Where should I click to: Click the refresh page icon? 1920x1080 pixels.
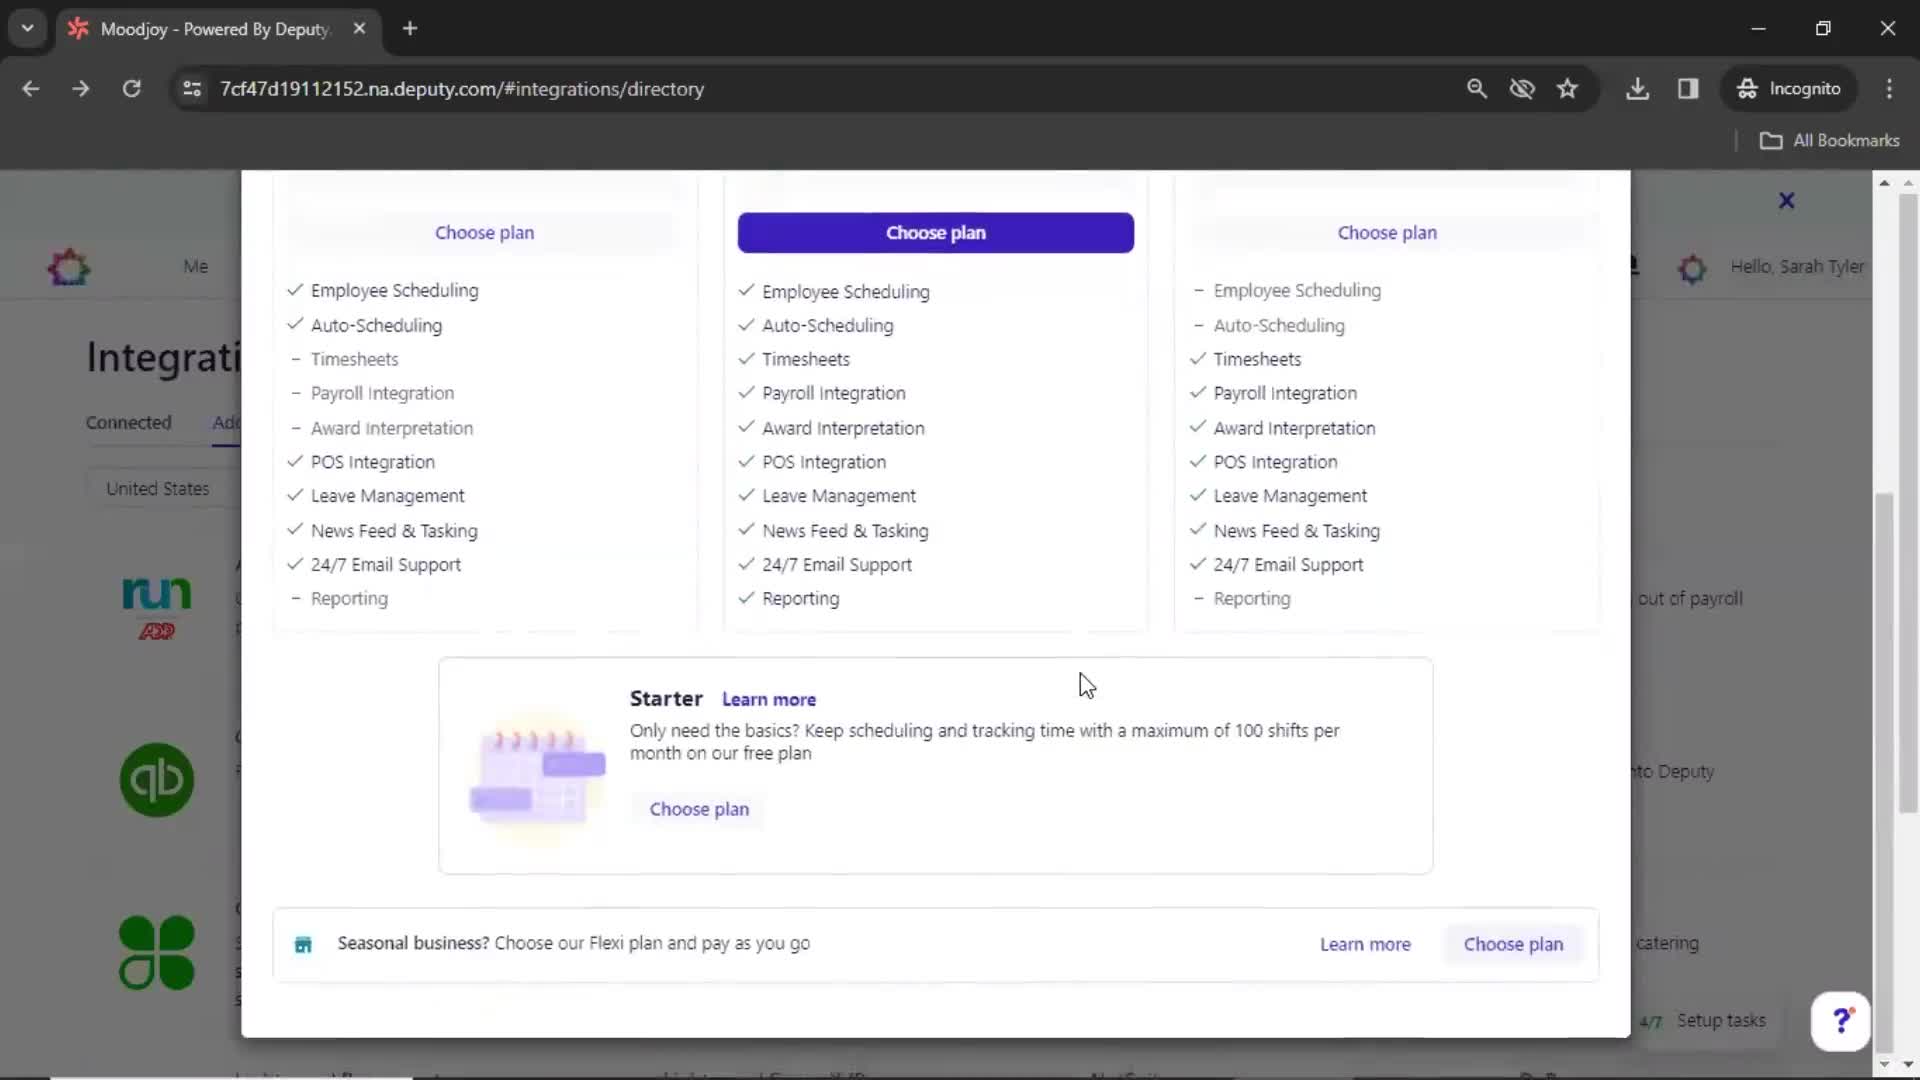tap(131, 88)
